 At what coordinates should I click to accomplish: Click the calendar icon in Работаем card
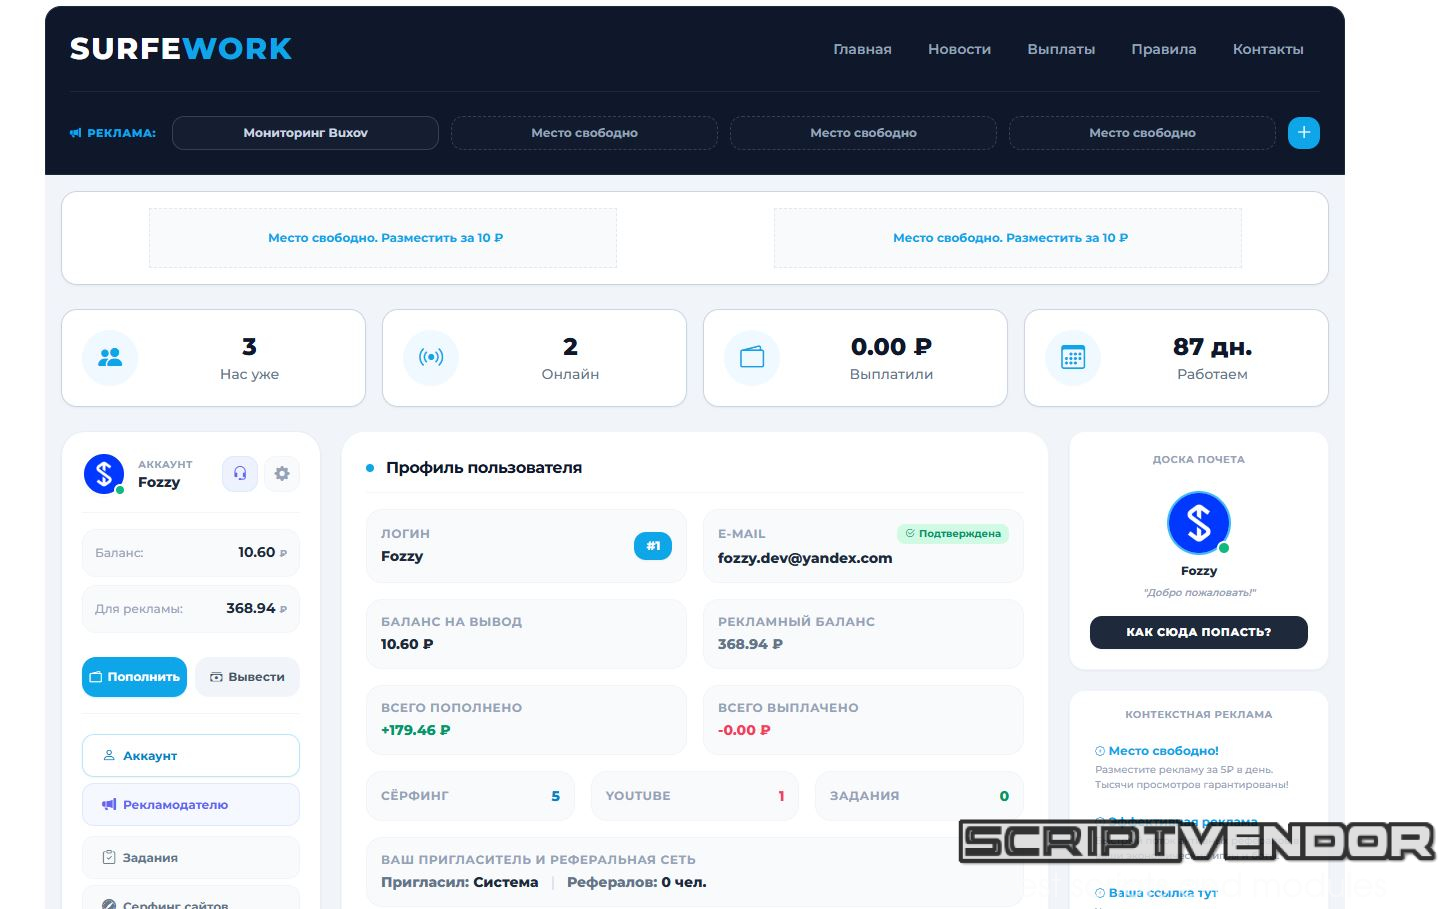[1073, 357]
